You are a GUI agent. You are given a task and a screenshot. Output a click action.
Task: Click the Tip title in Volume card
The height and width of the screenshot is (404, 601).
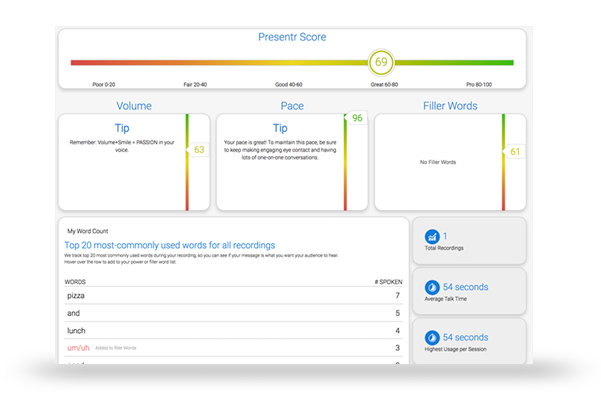pos(122,128)
